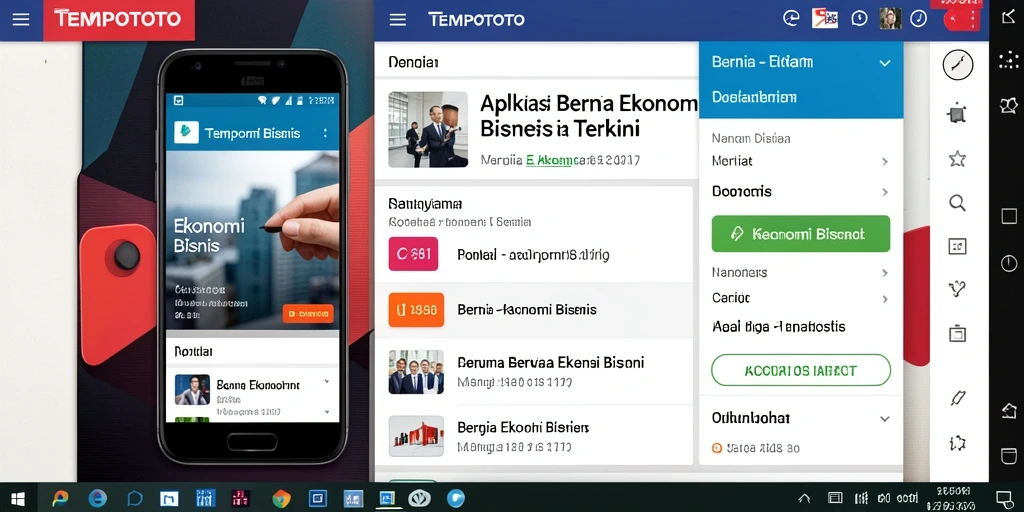Click the orange U 1890 badge
The image size is (1024, 512).
point(416,310)
